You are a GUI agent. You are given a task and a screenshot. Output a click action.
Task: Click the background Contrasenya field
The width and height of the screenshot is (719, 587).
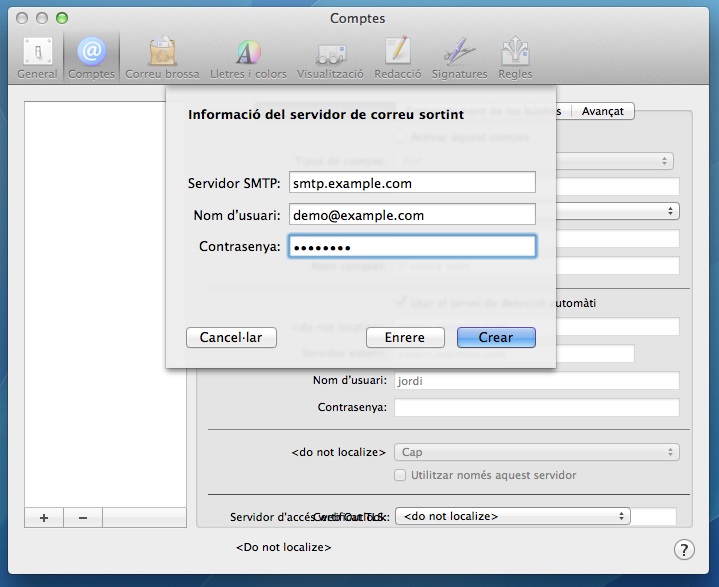[536, 408]
